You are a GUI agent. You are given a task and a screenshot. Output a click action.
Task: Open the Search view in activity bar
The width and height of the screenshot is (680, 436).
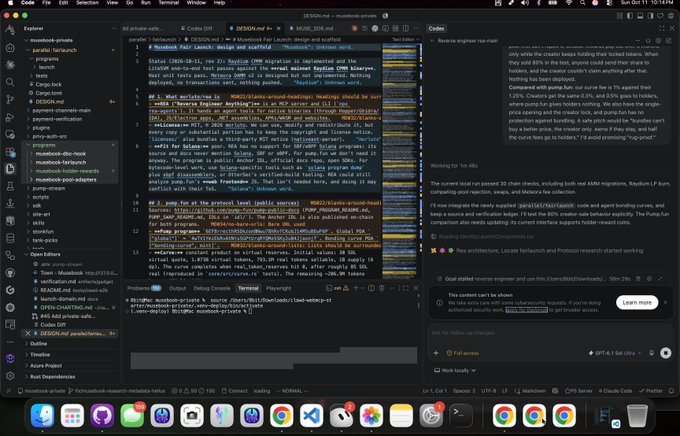click(x=10, y=82)
